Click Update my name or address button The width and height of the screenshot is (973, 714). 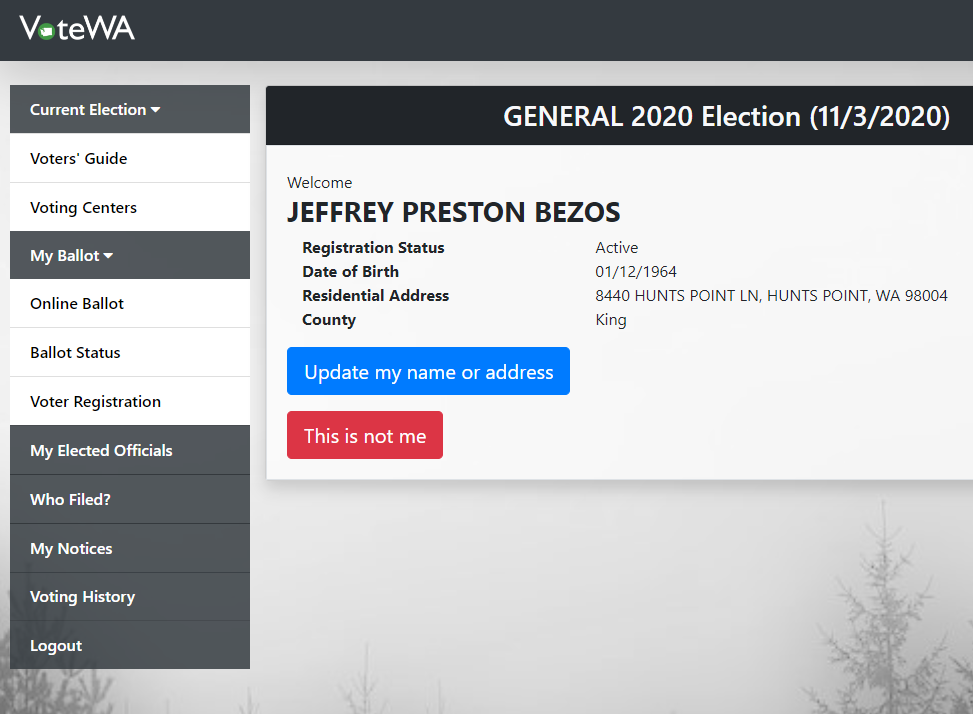click(x=428, y=371)
